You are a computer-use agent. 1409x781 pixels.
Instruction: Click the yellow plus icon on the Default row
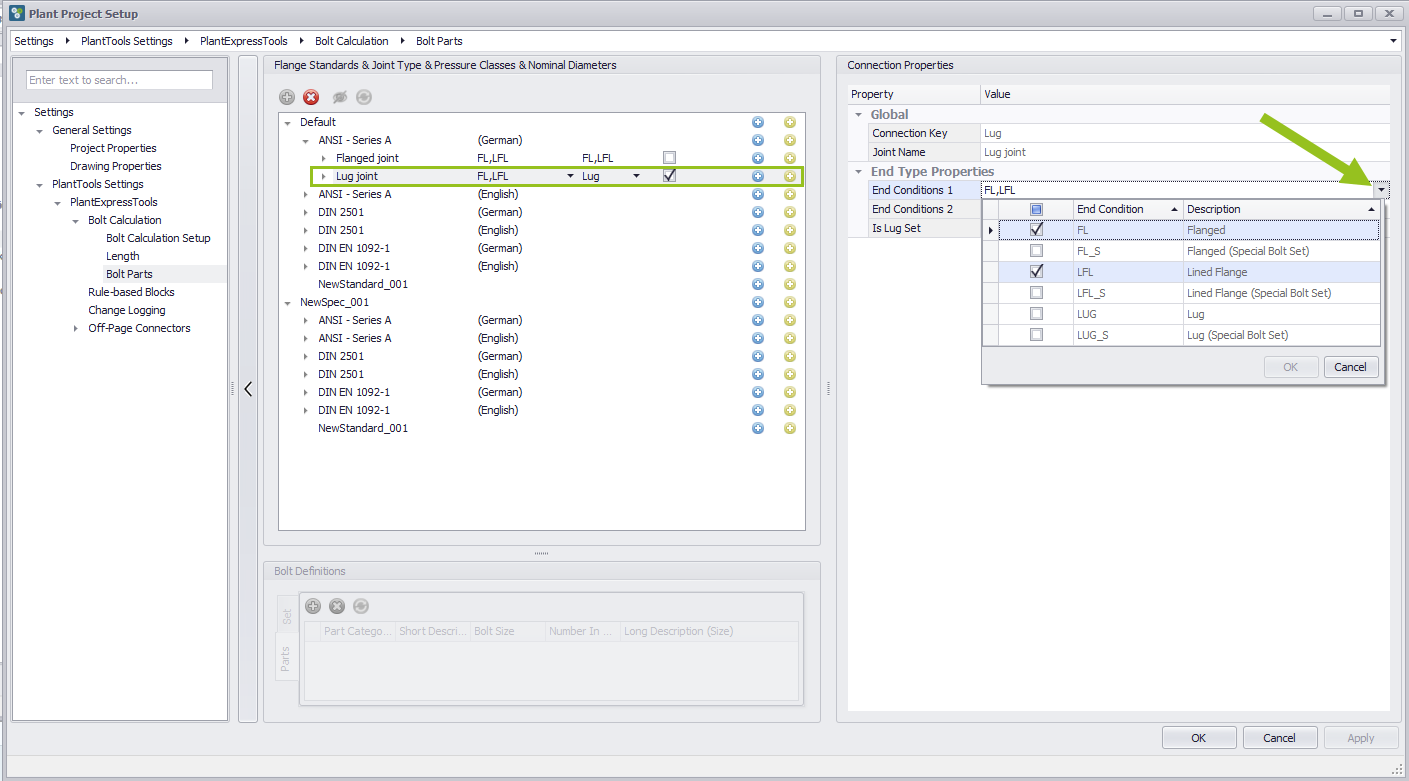point(790,122)
